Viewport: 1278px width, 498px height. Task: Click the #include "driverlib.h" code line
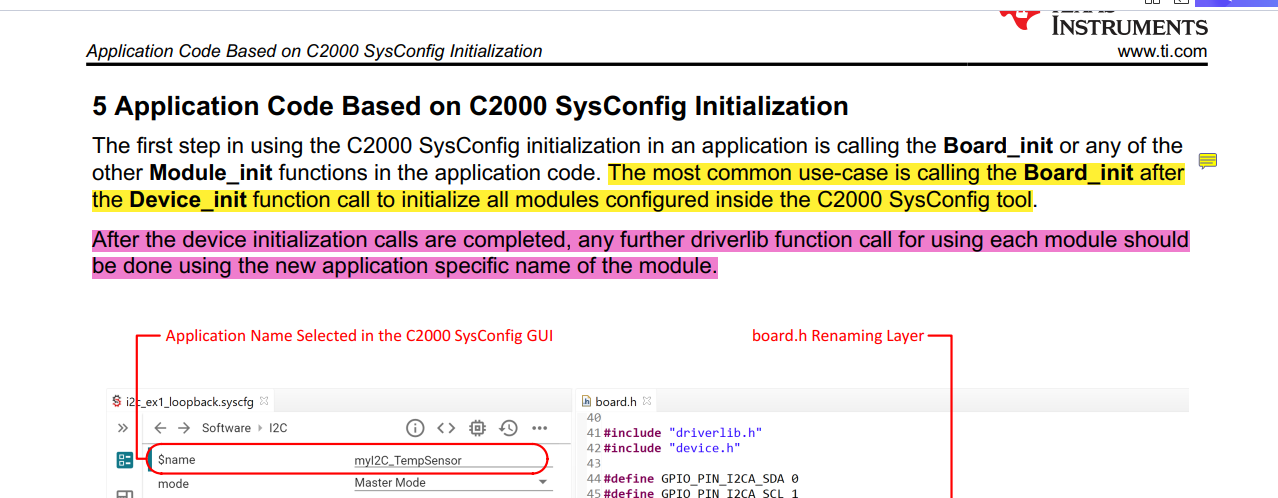tap(683, 432)
